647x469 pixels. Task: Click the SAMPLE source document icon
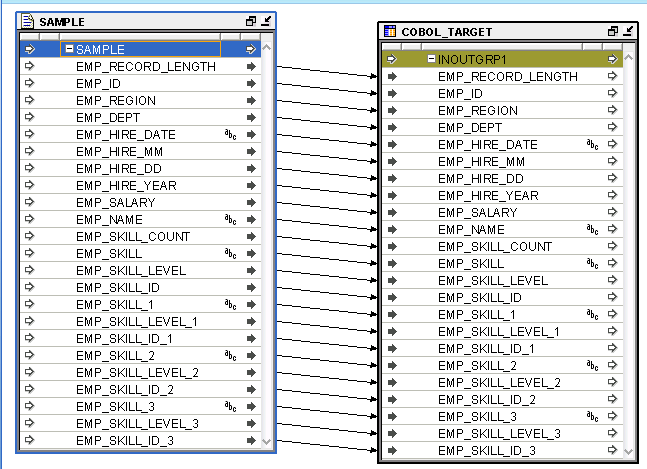pos(28,21)
